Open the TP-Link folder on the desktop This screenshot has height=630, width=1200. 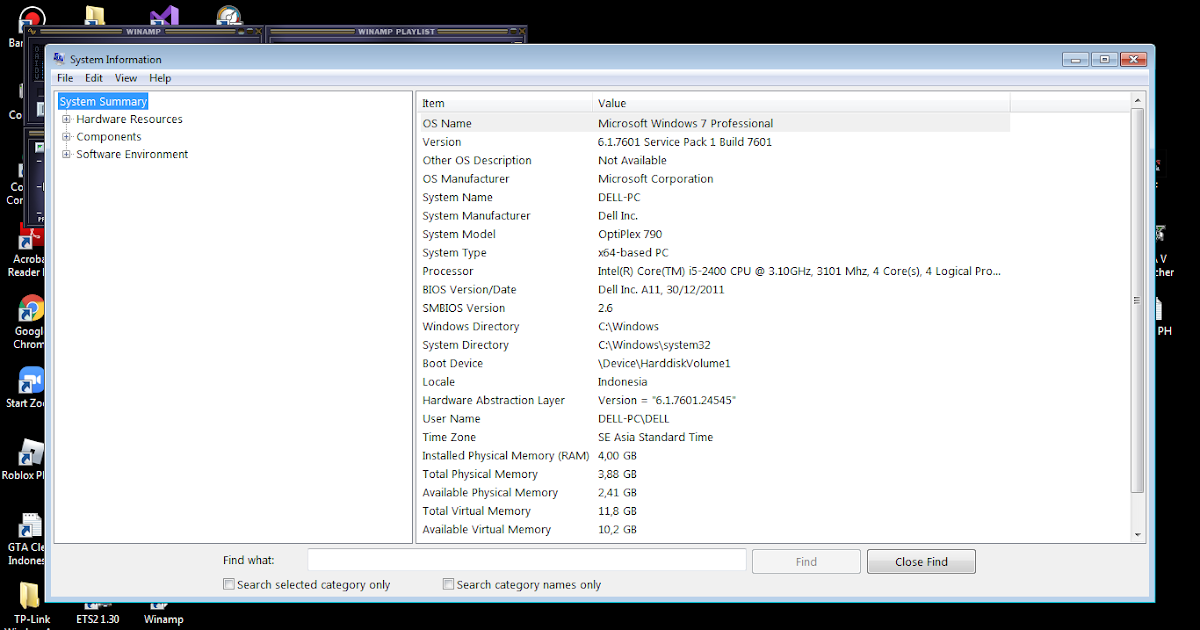click(31, 595)
